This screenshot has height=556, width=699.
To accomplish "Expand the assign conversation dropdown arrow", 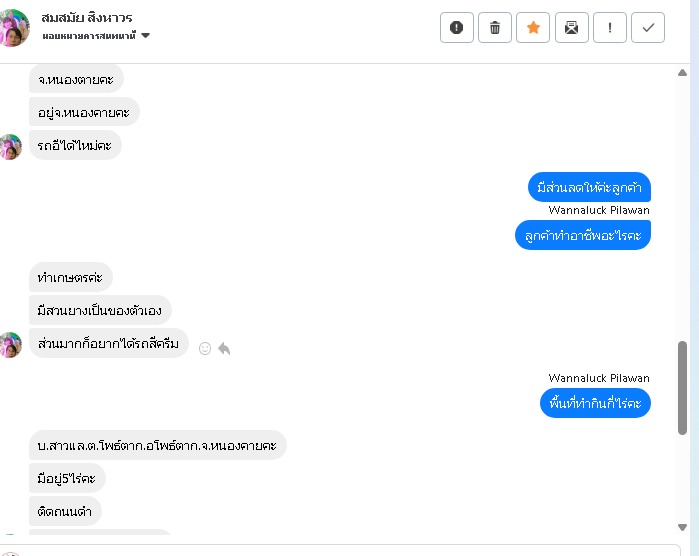I will (x=146, y=36).
